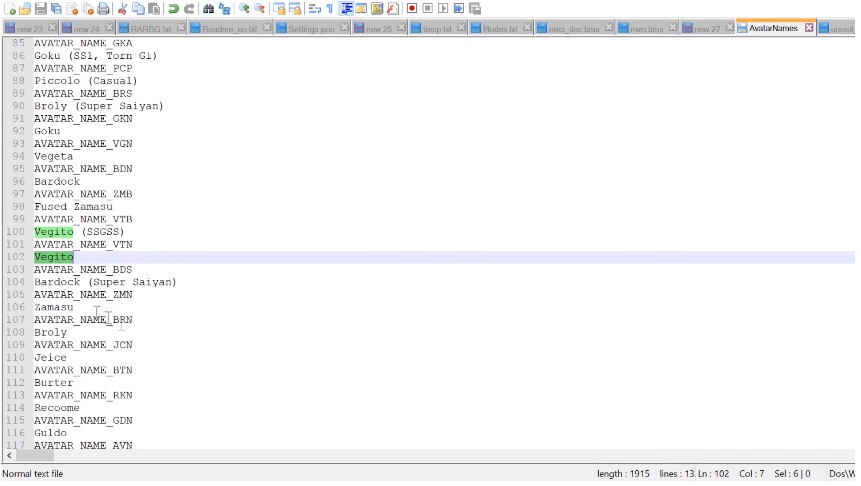Switch to the new 27 tab
Viewport: 861px width, 486px height.
(706, 29)
